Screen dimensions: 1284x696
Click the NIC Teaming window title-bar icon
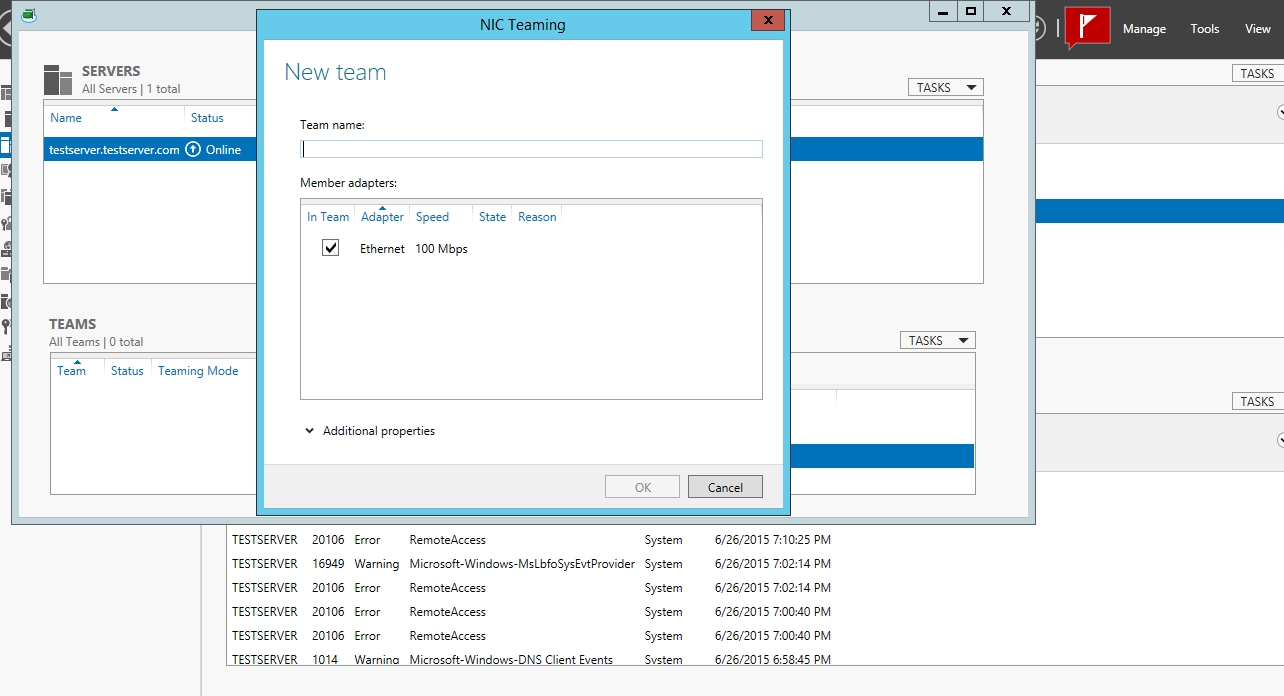pos(28,14)
